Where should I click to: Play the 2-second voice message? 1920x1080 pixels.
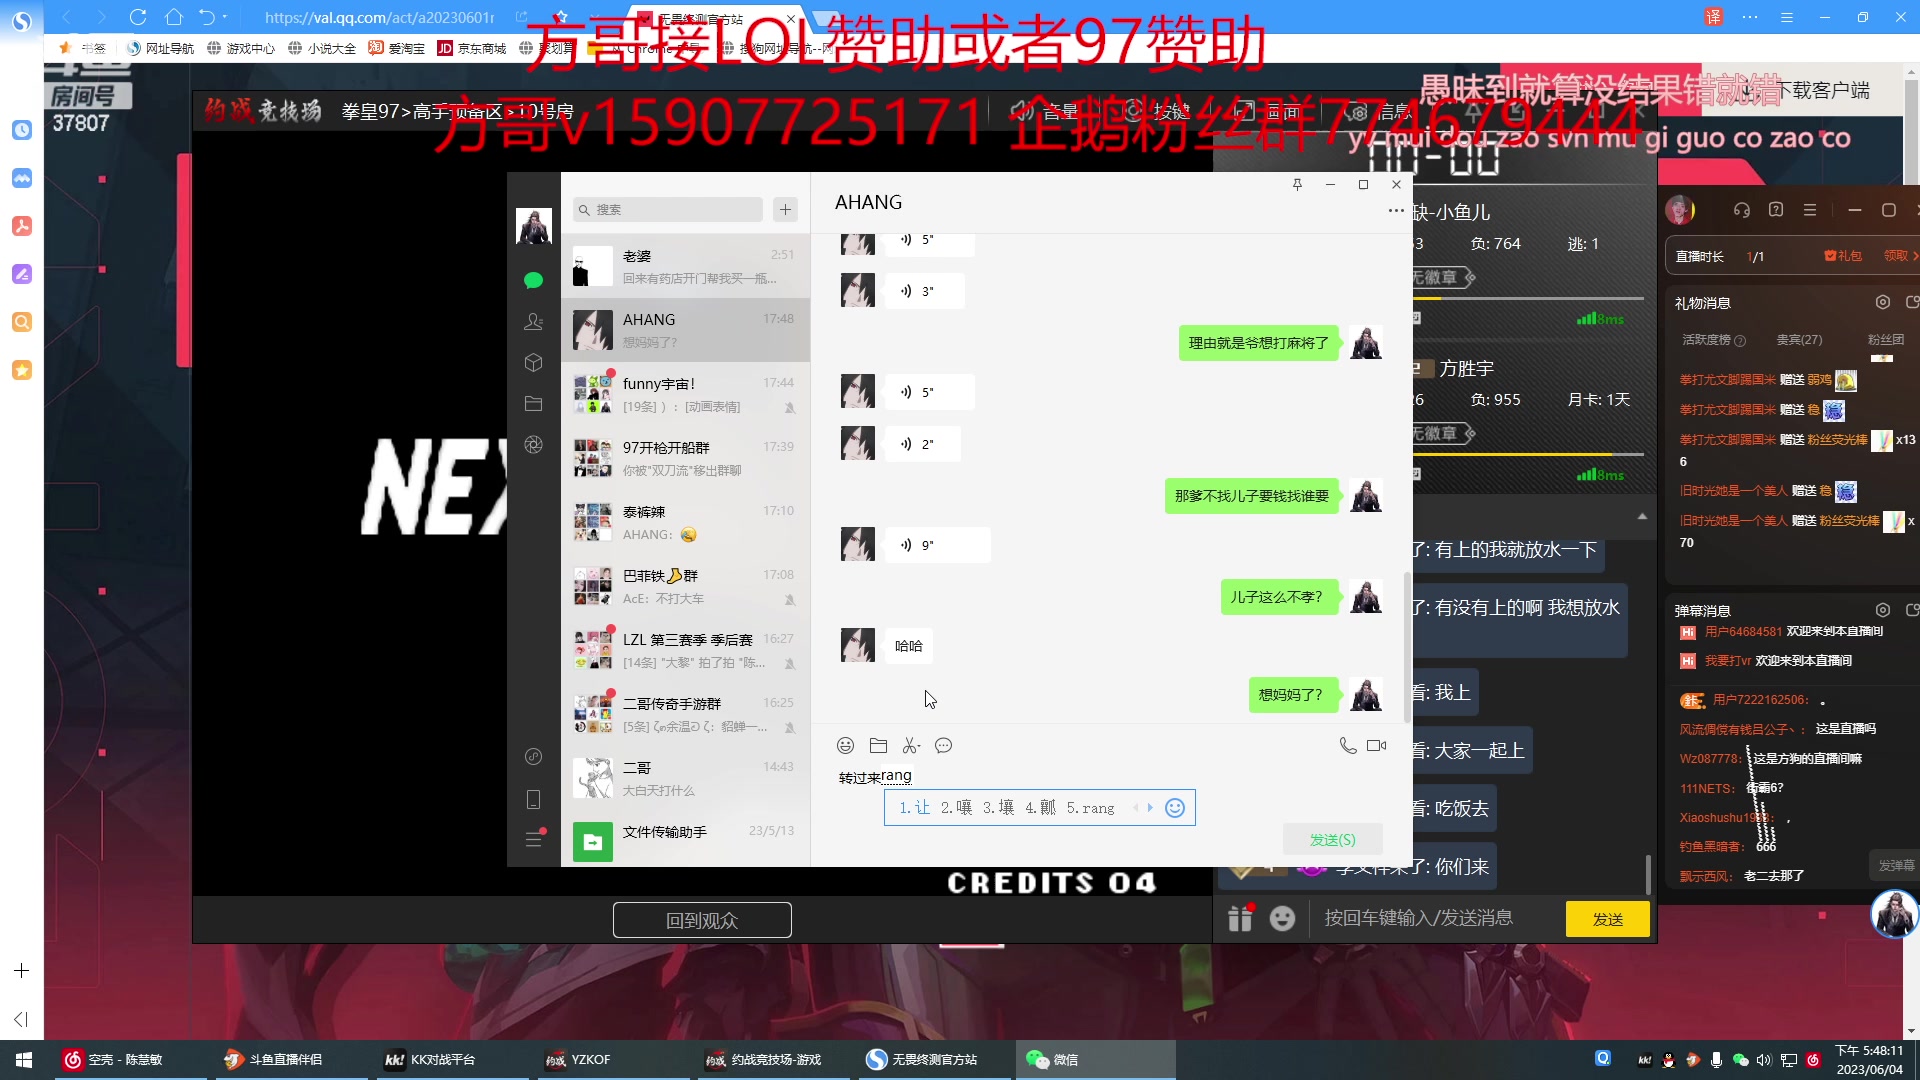tap(922, 443)
